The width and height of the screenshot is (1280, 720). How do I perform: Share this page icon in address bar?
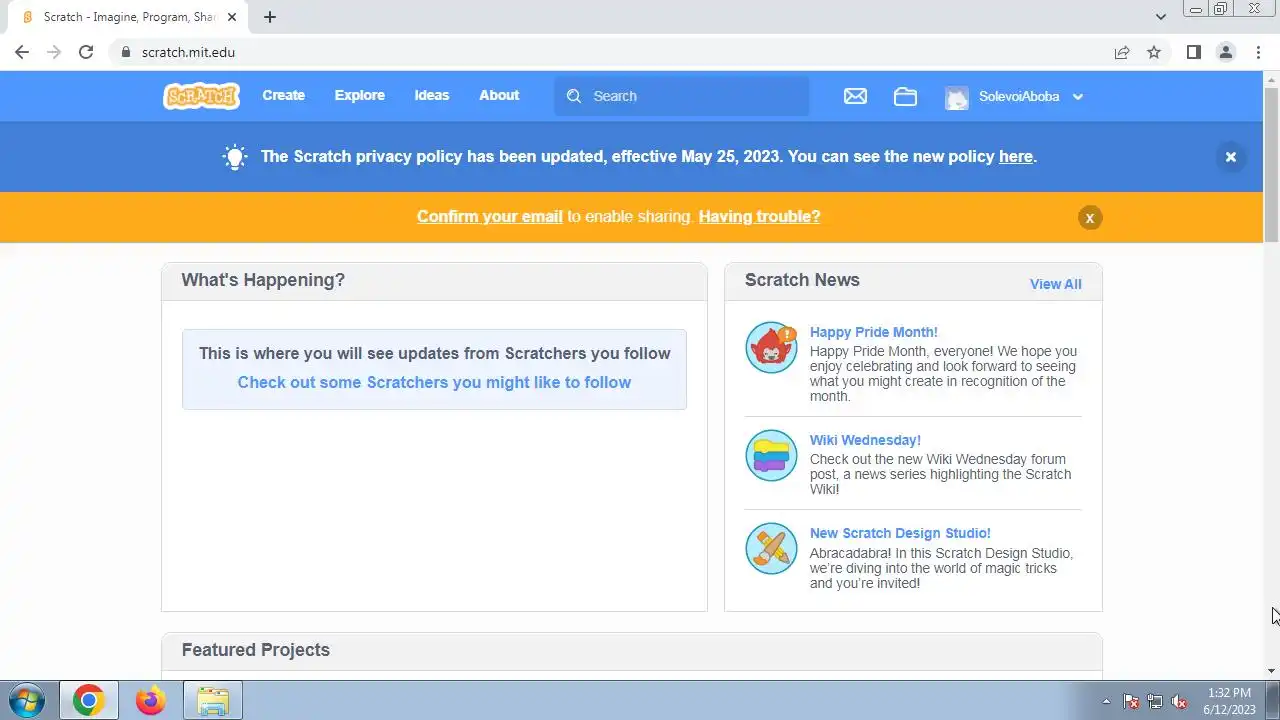tap(1122, 52)
